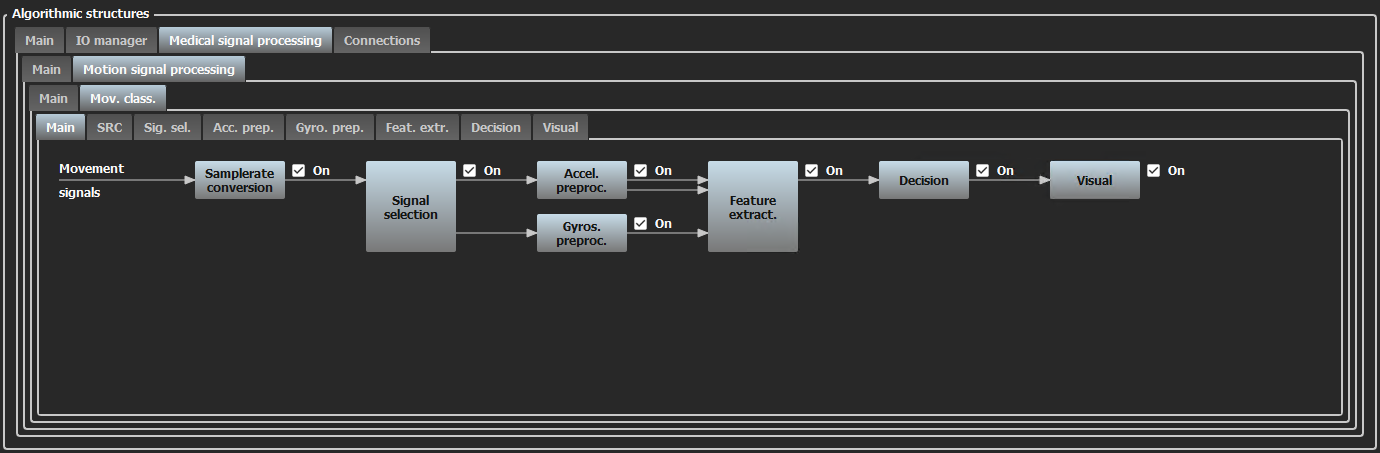Toggle Gyros. preproc. On checkbox
Viewport: 1380px width, 453px height.
click(x=641, y=224)
